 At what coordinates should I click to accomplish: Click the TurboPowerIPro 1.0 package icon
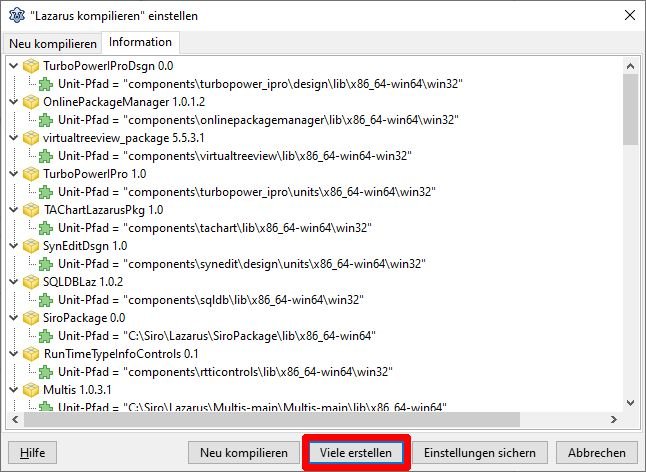[x=31, y=174]
